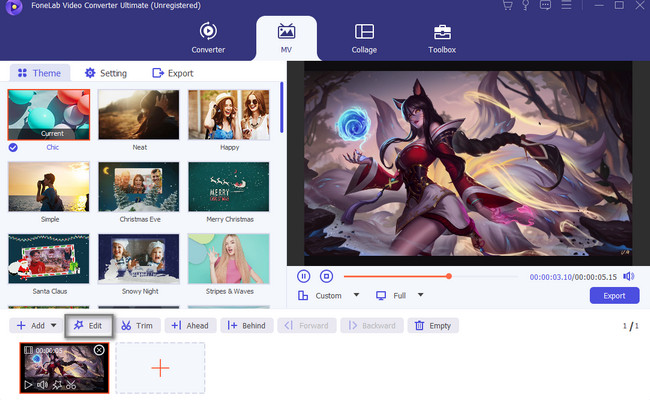Pause the preview playback
This screenshot has width=650, height=400.
(x=303, y=276)
